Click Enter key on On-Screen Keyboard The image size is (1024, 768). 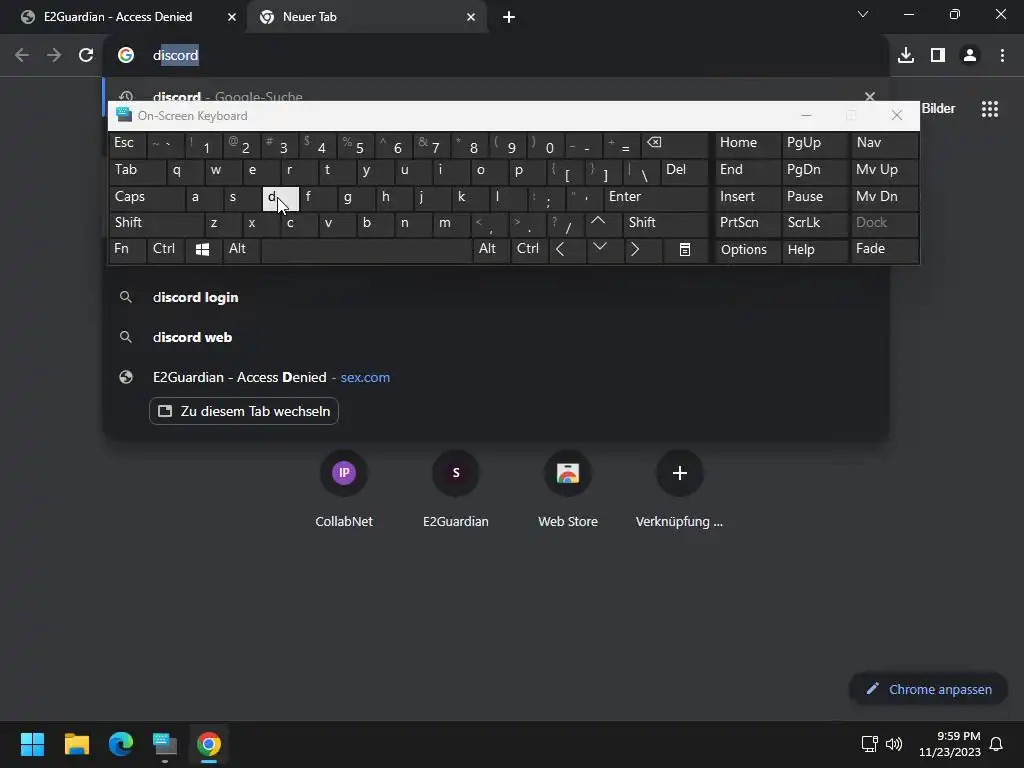656,197
